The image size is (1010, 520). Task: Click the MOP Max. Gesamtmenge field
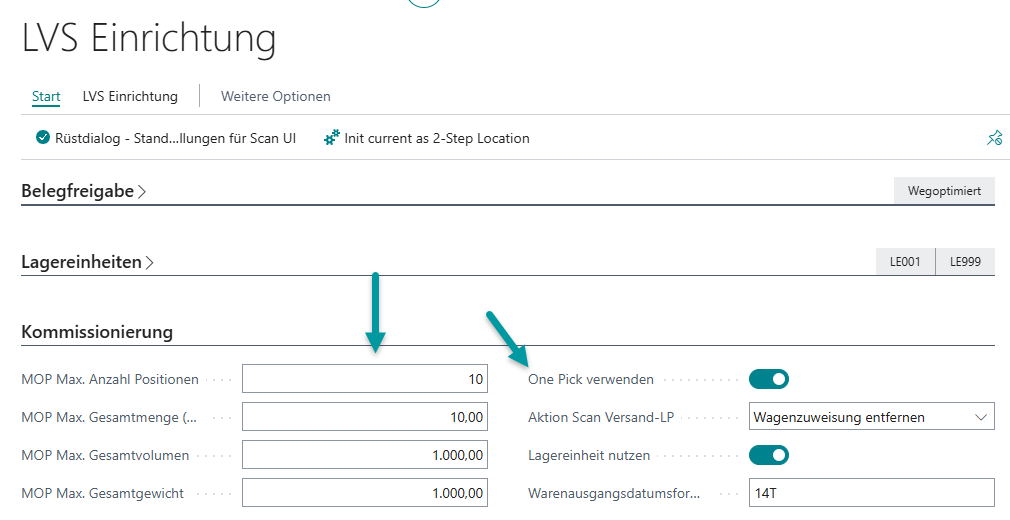coord(364,417)
